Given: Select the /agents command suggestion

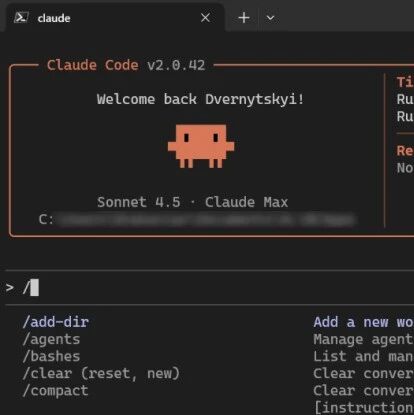Looking at the screenshot, I should pyautogui.click(x=51, y=339).
